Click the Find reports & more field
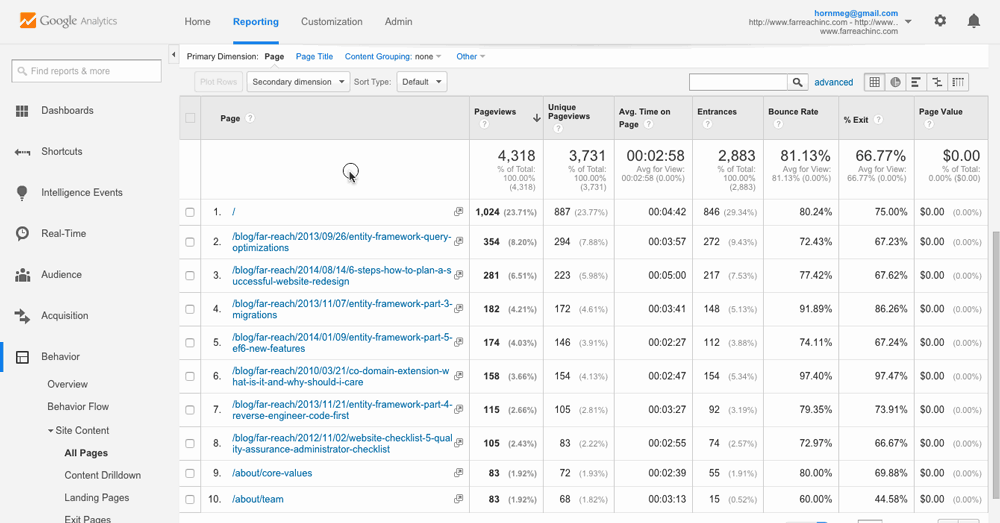 86,71
